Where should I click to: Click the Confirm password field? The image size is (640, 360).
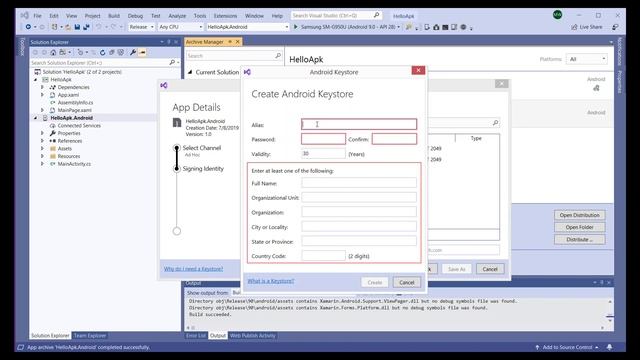coord(394,139)
